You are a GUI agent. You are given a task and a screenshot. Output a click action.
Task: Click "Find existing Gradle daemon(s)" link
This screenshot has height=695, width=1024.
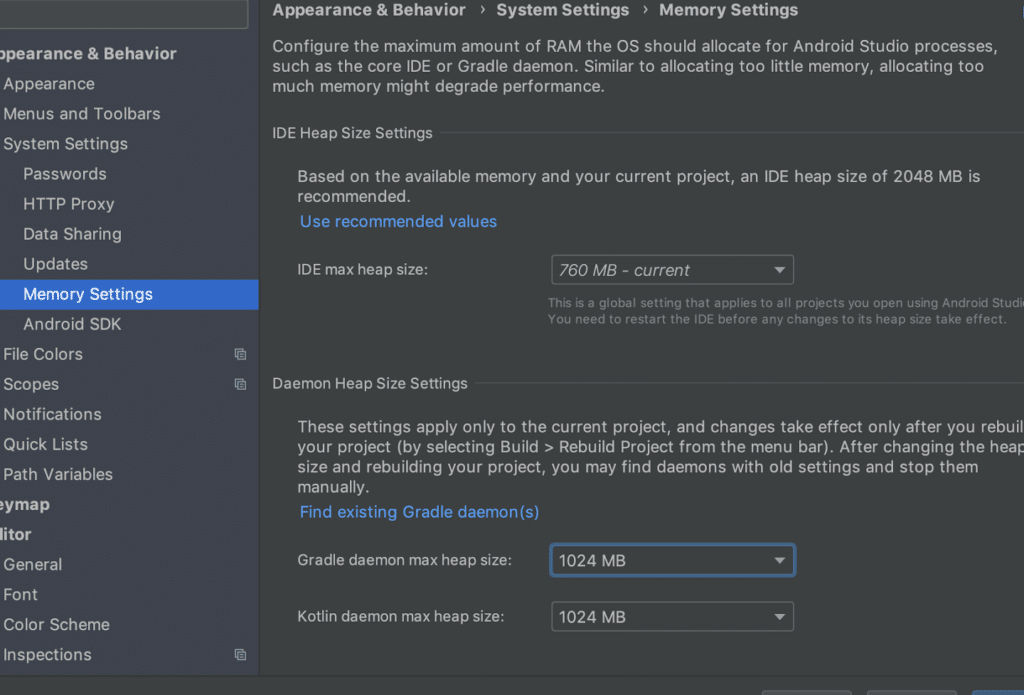(x=419, y=512)
